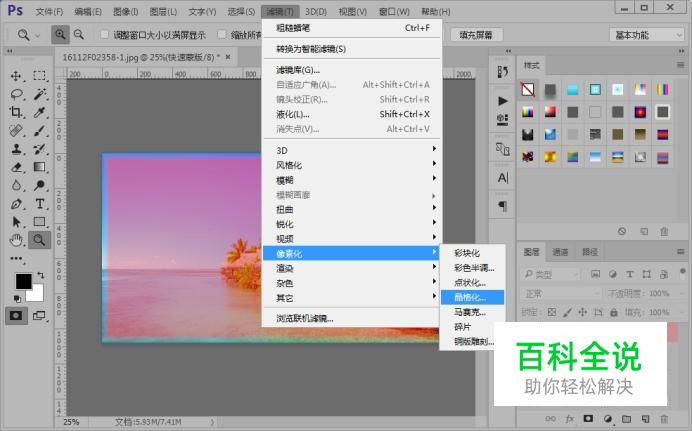Screen dimensions: 692x431
Task: Select the Rectangle shape tool
Action: [39, 221]
